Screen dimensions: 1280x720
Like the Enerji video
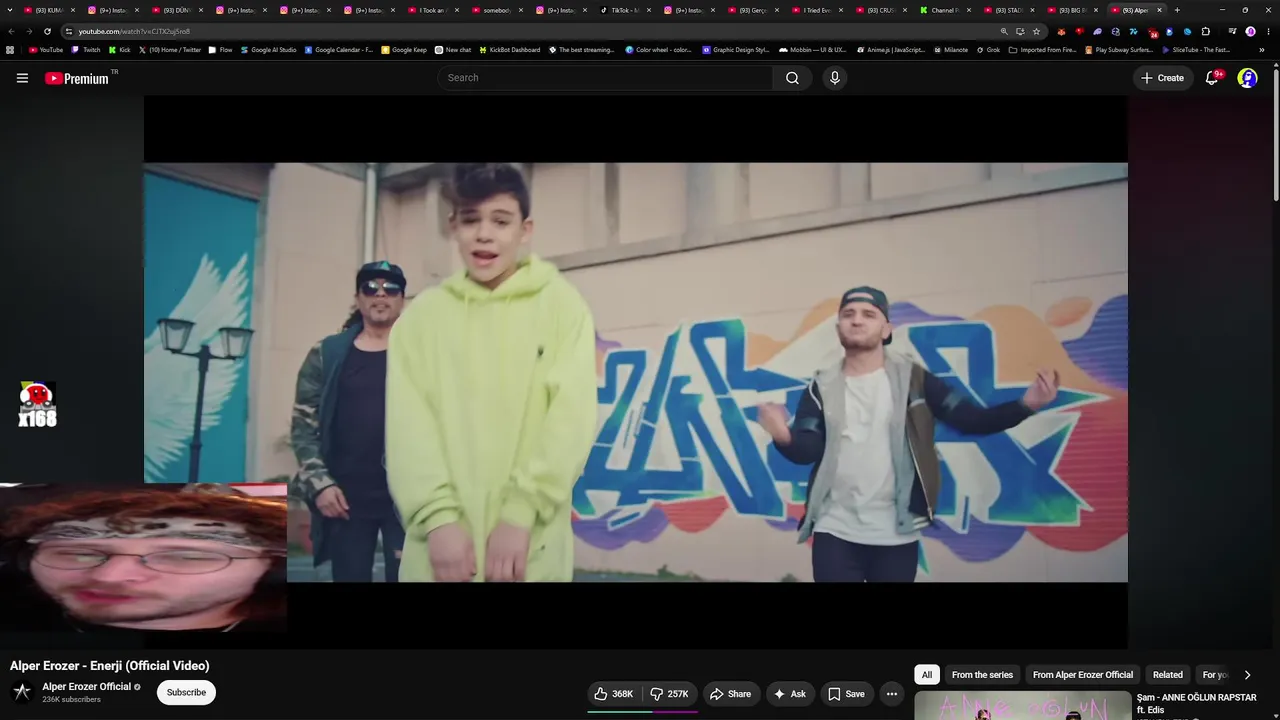614,694
